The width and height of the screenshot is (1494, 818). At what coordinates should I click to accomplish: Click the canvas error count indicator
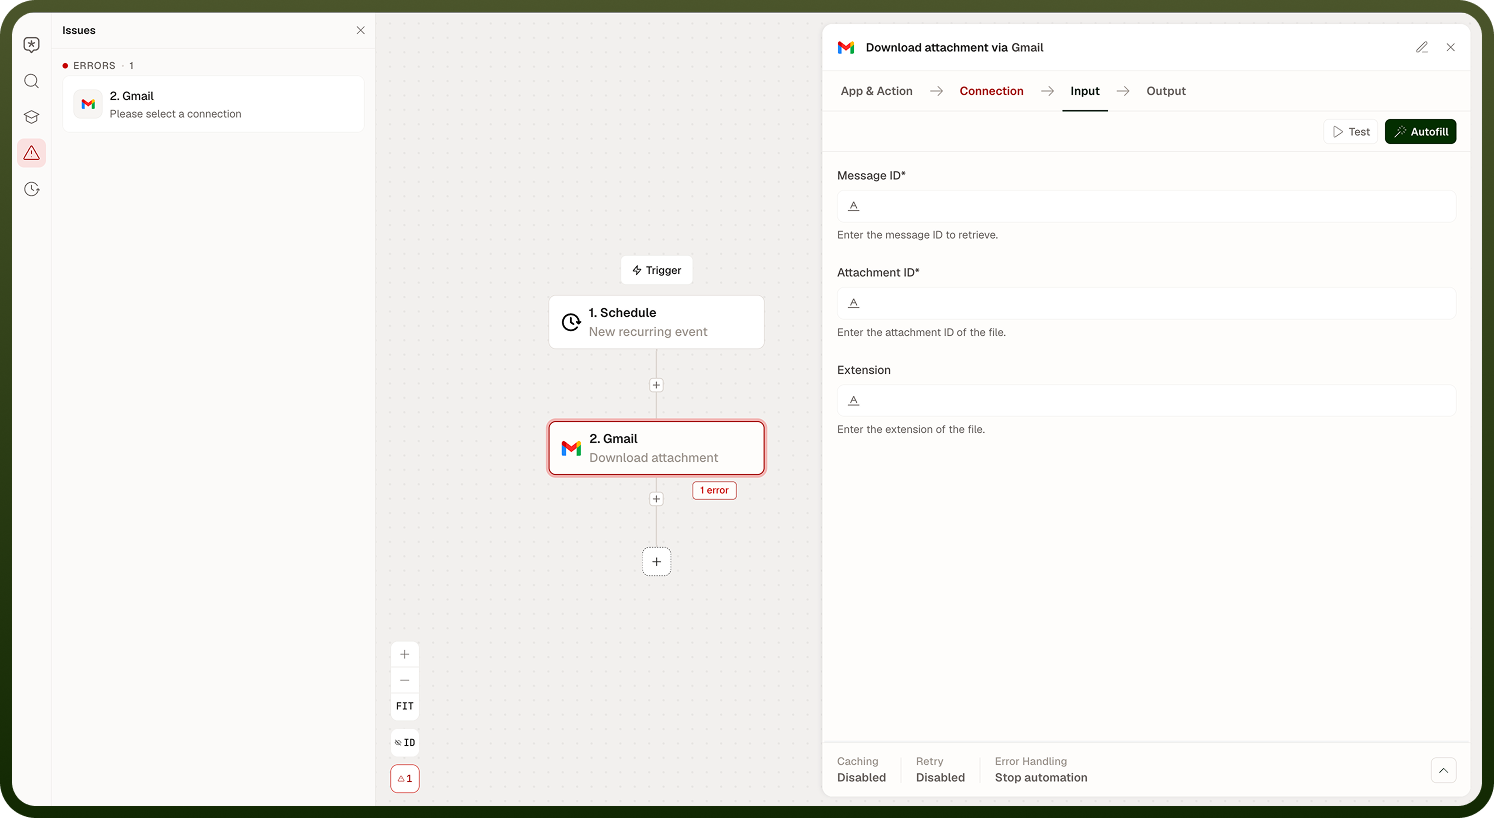[x=405, y=779]
